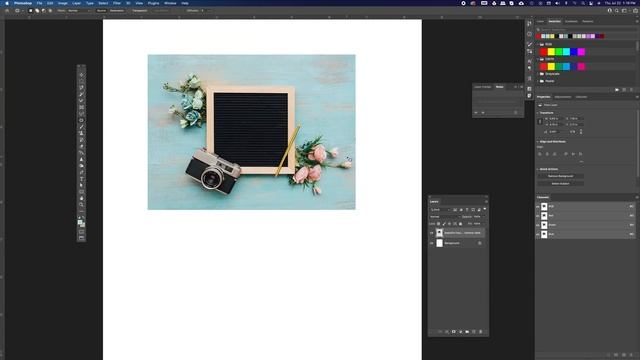Select the Brush tool
The width and height of the screenshot is (640, 360).
[81, 127]
